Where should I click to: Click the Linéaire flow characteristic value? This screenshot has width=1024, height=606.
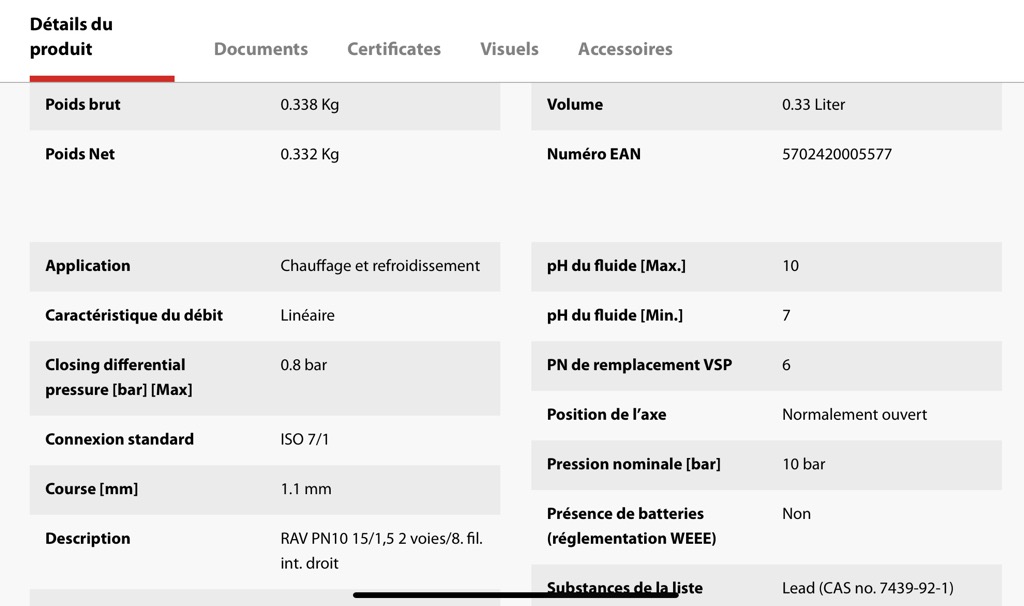pos(307,315)
